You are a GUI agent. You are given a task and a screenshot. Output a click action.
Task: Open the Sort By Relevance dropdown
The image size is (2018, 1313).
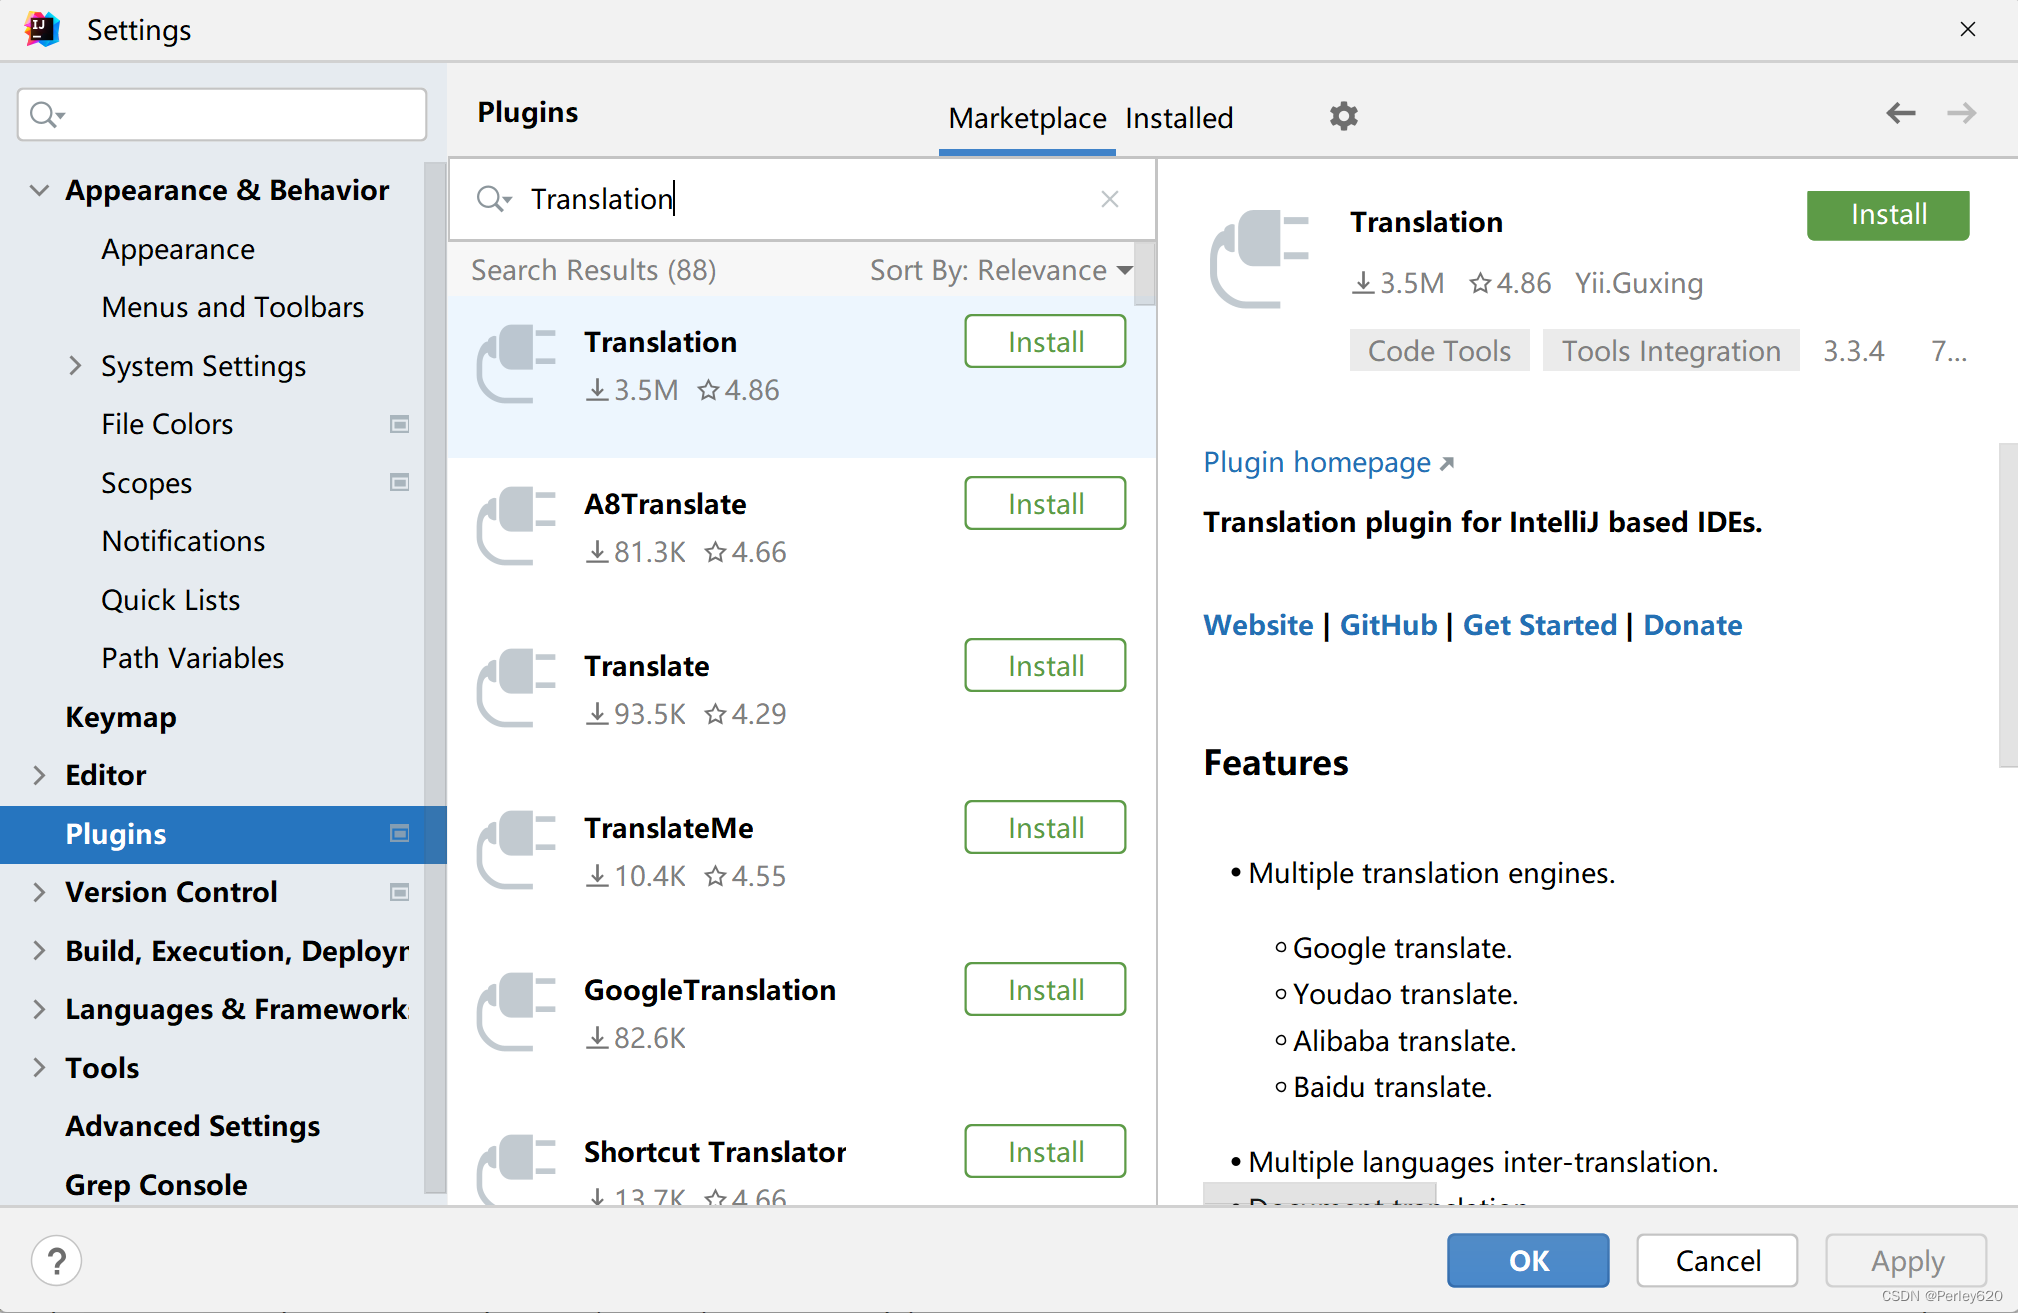tap(1001, 270)
